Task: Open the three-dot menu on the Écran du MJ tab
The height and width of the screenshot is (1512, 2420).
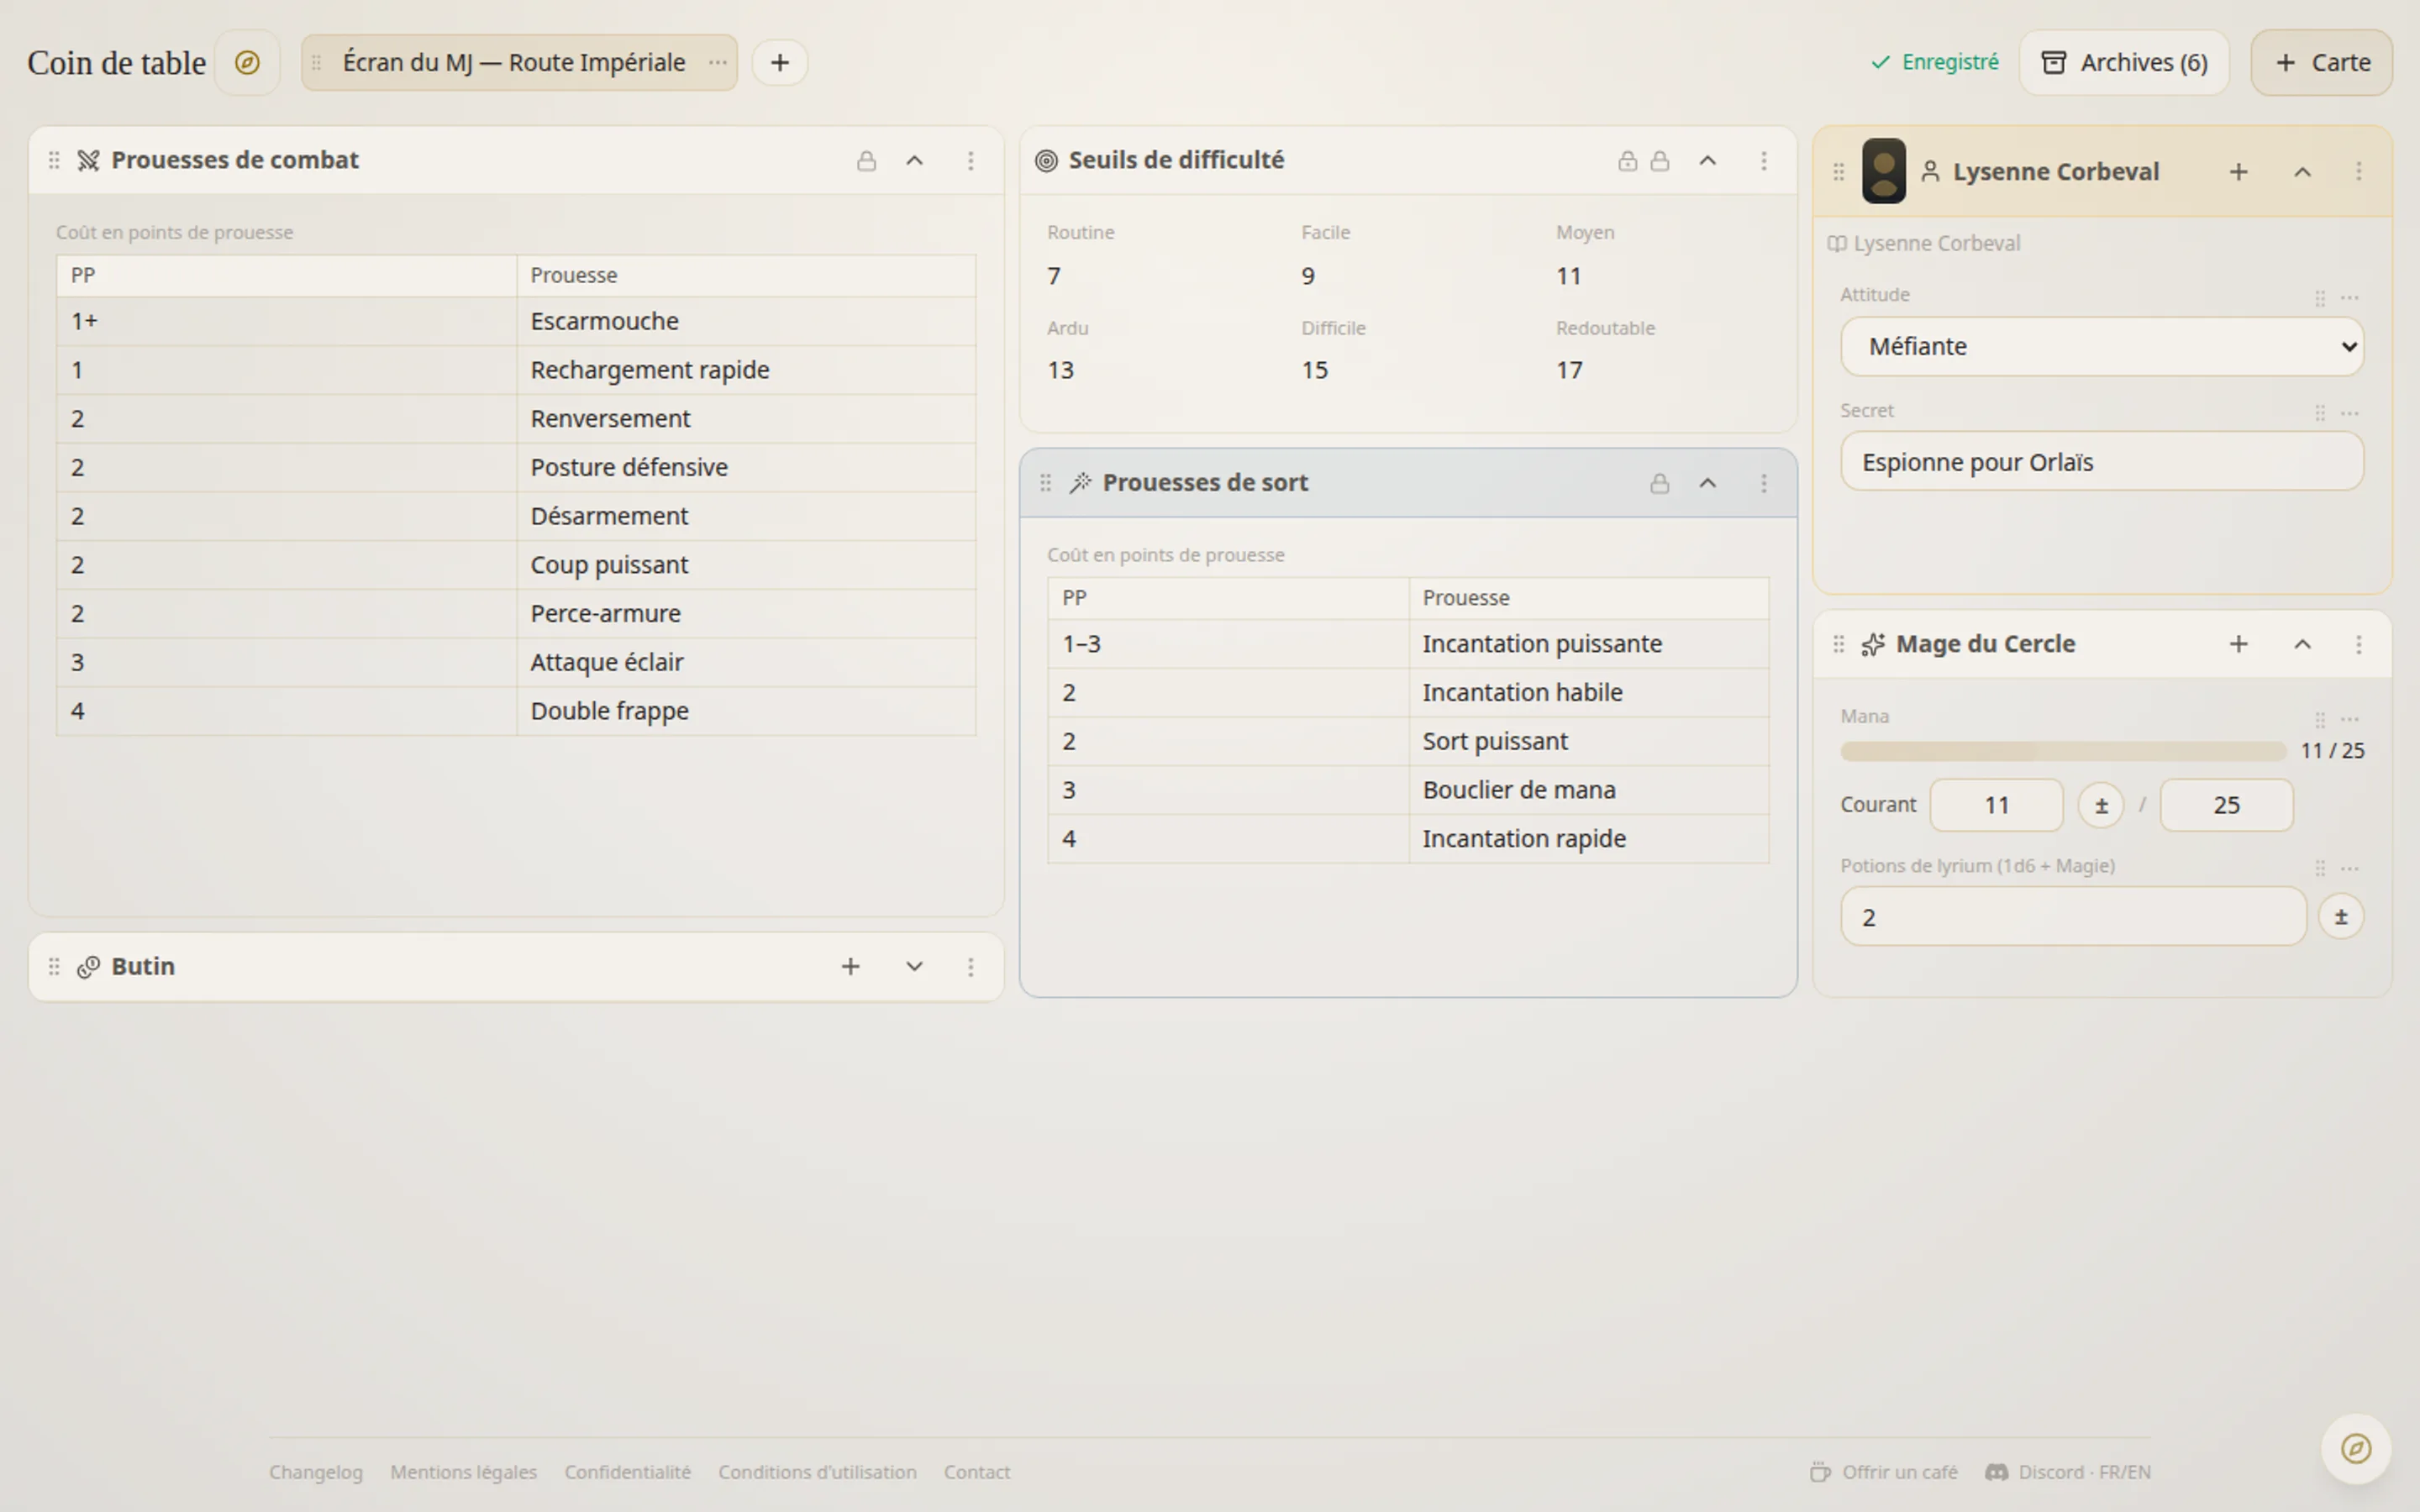Action: point(717,63)
